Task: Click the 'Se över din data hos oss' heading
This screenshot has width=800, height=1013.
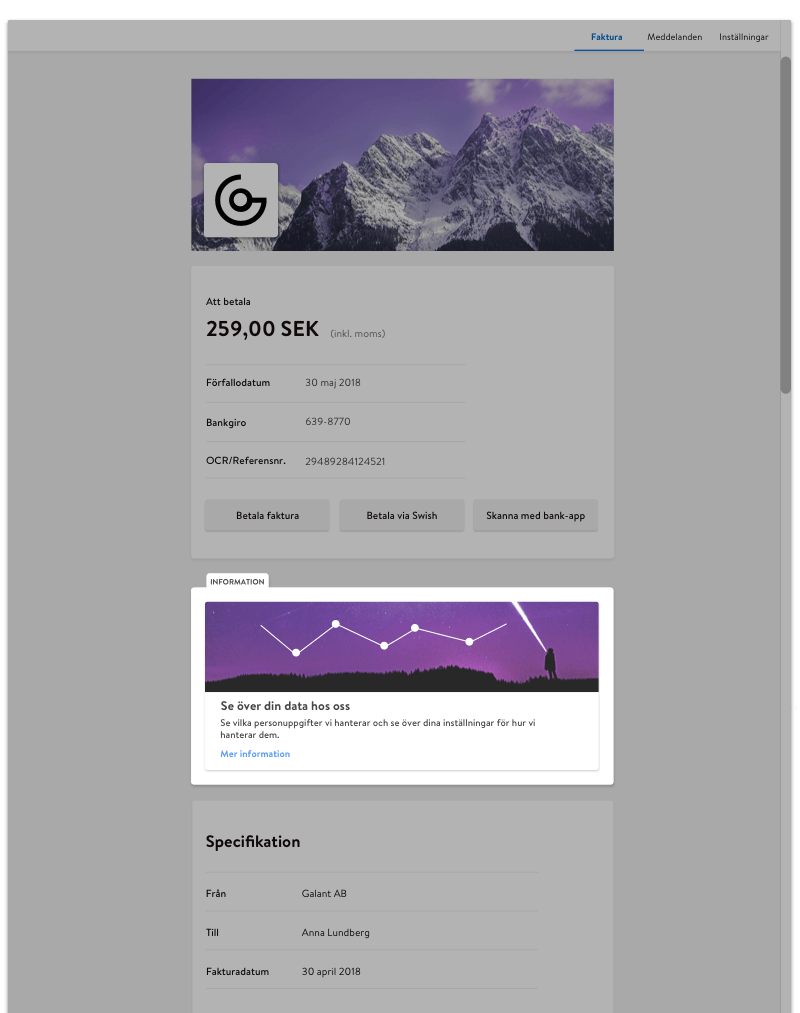Action: point(285,706)
